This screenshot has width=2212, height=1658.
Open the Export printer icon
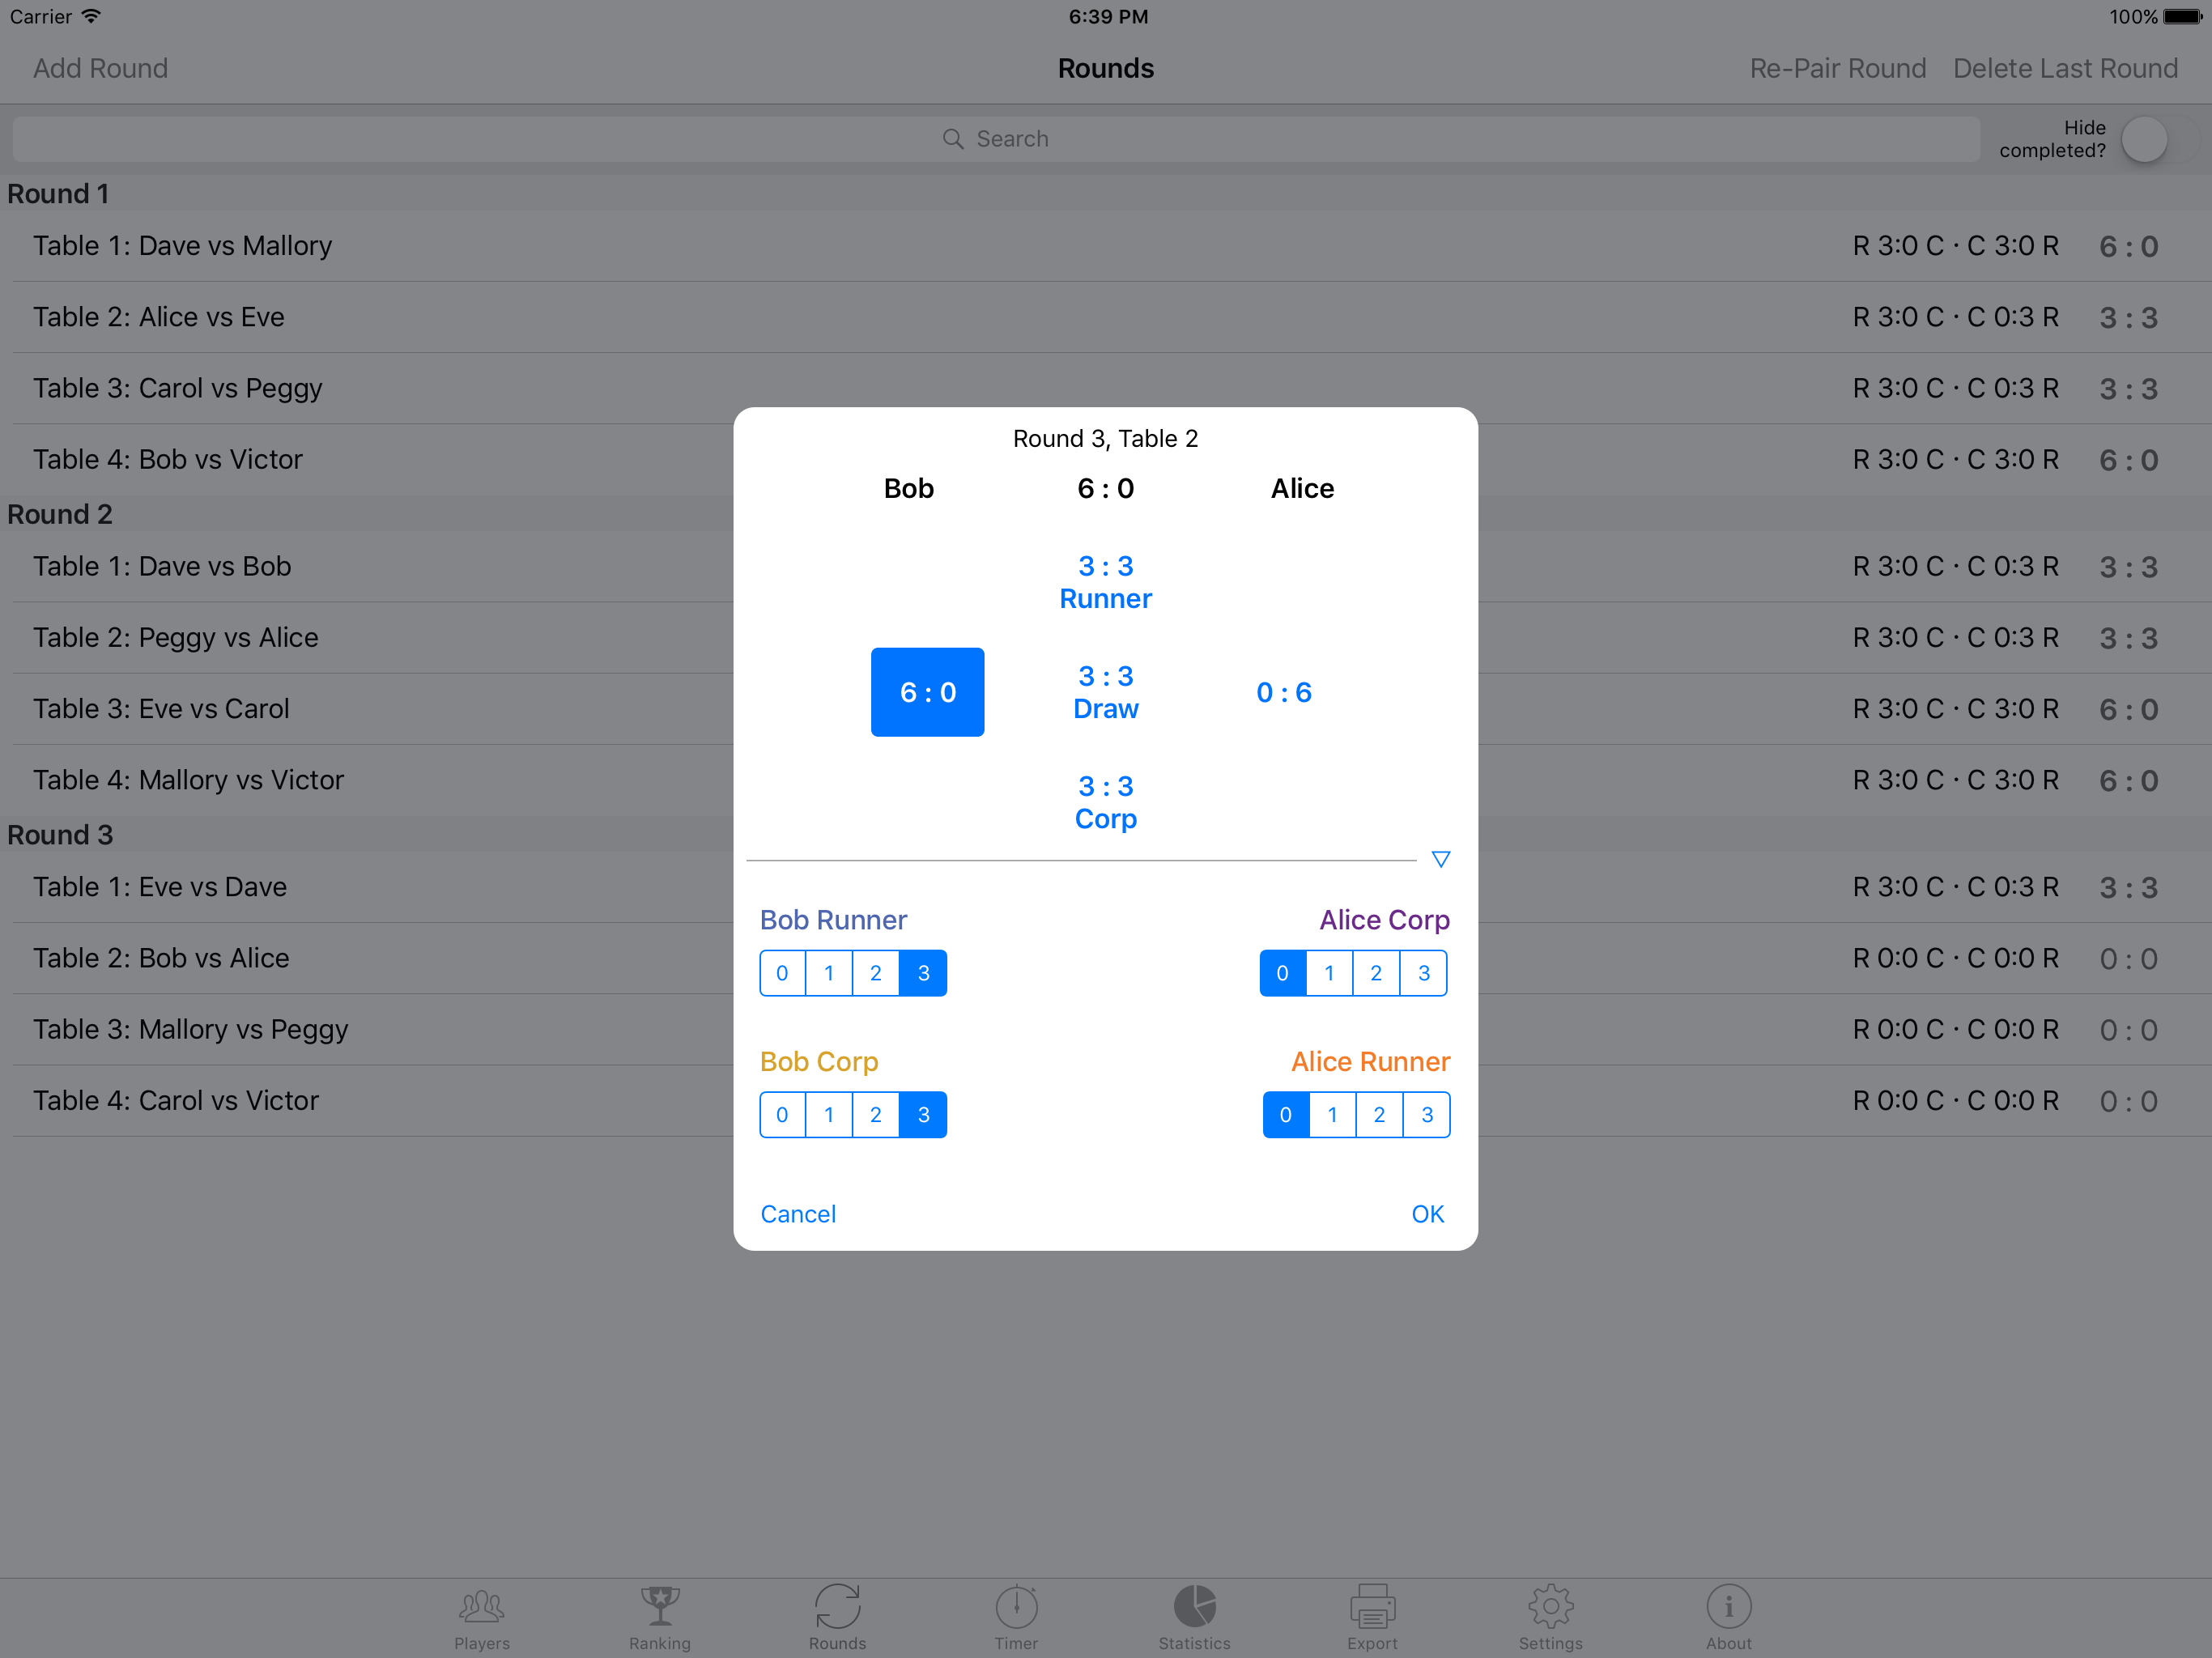click(1372, 1607)
